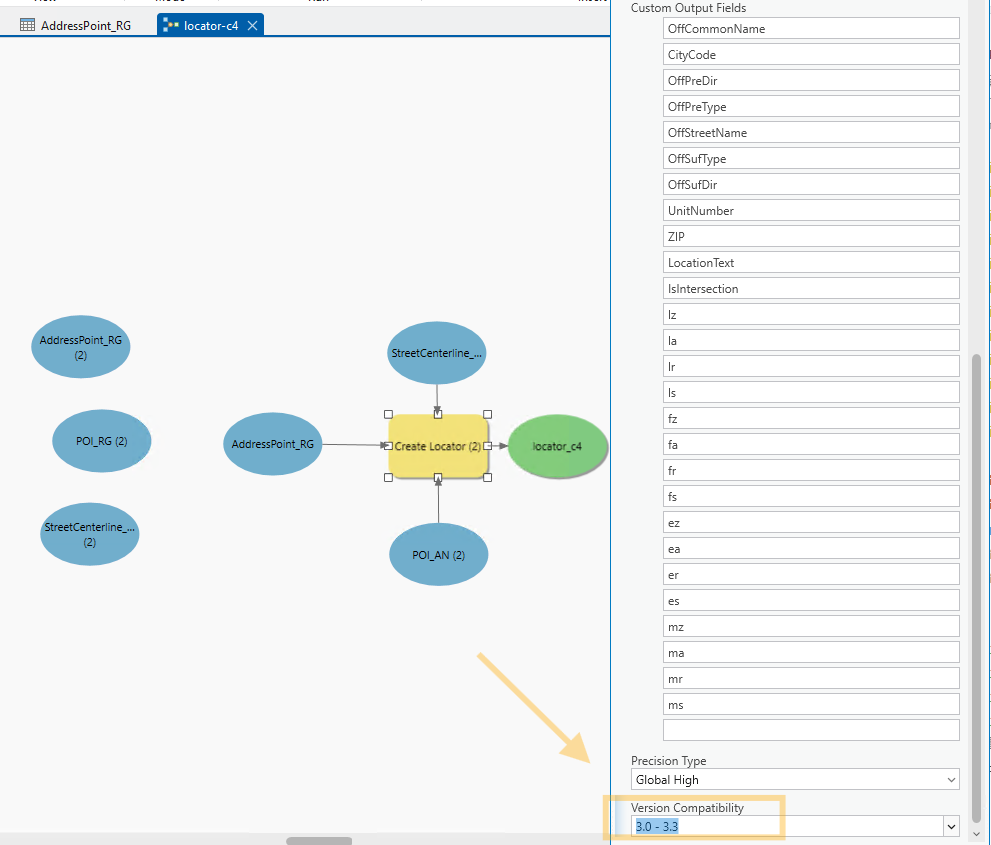Switch to the AddressPoint_RG tab
Viewport: 991px width, 845px height.
[85, 26]
